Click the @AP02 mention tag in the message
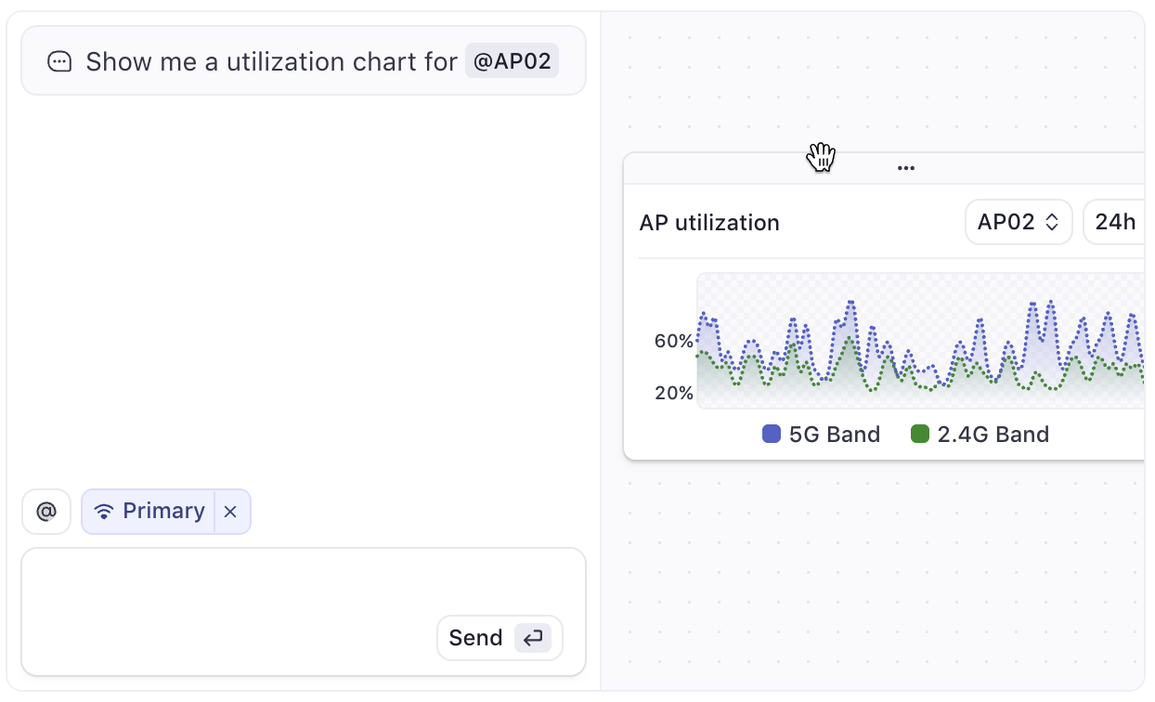 pyautogui.click(x=512, y=61)
